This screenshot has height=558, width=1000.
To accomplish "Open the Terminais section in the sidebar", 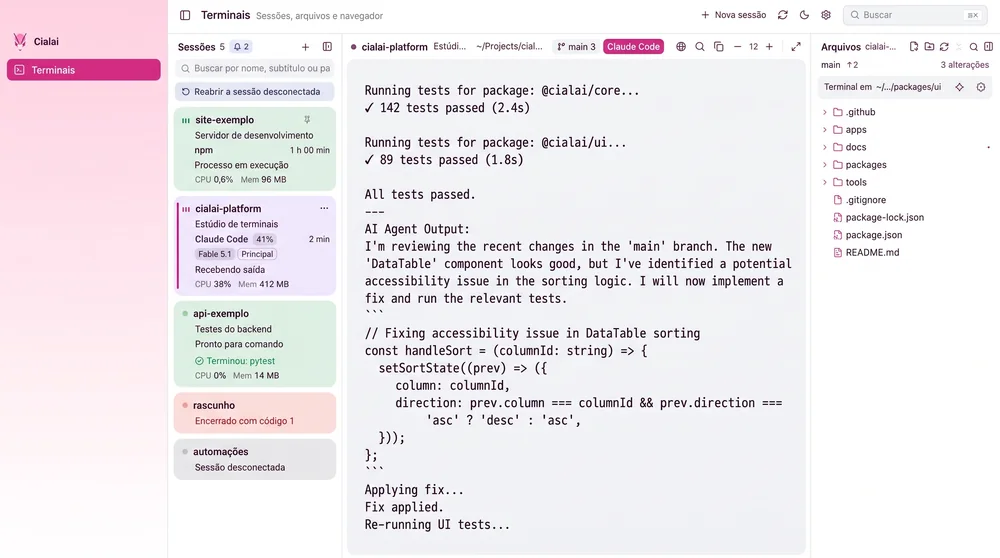I will point(84,70).
